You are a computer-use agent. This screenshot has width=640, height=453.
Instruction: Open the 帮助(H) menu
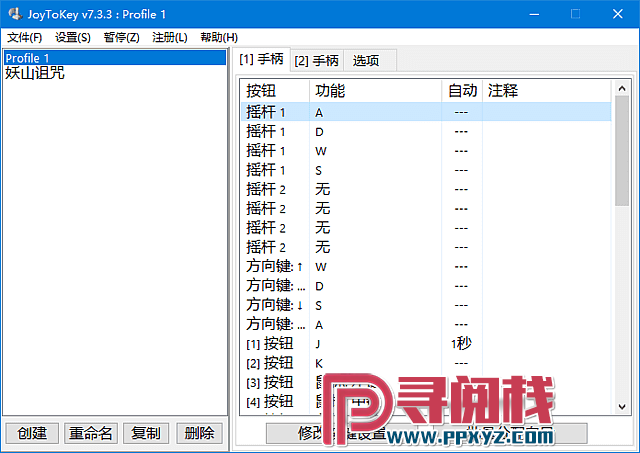click(x=219, y=38)
